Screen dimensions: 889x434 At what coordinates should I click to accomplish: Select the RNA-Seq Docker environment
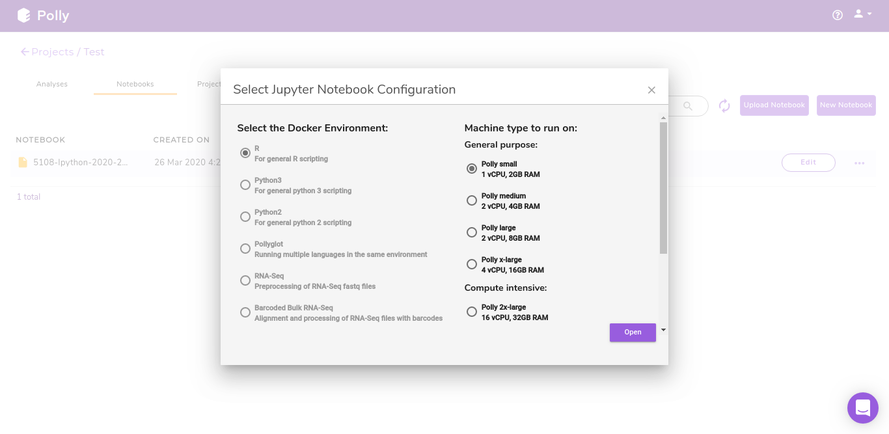point(245,280)
